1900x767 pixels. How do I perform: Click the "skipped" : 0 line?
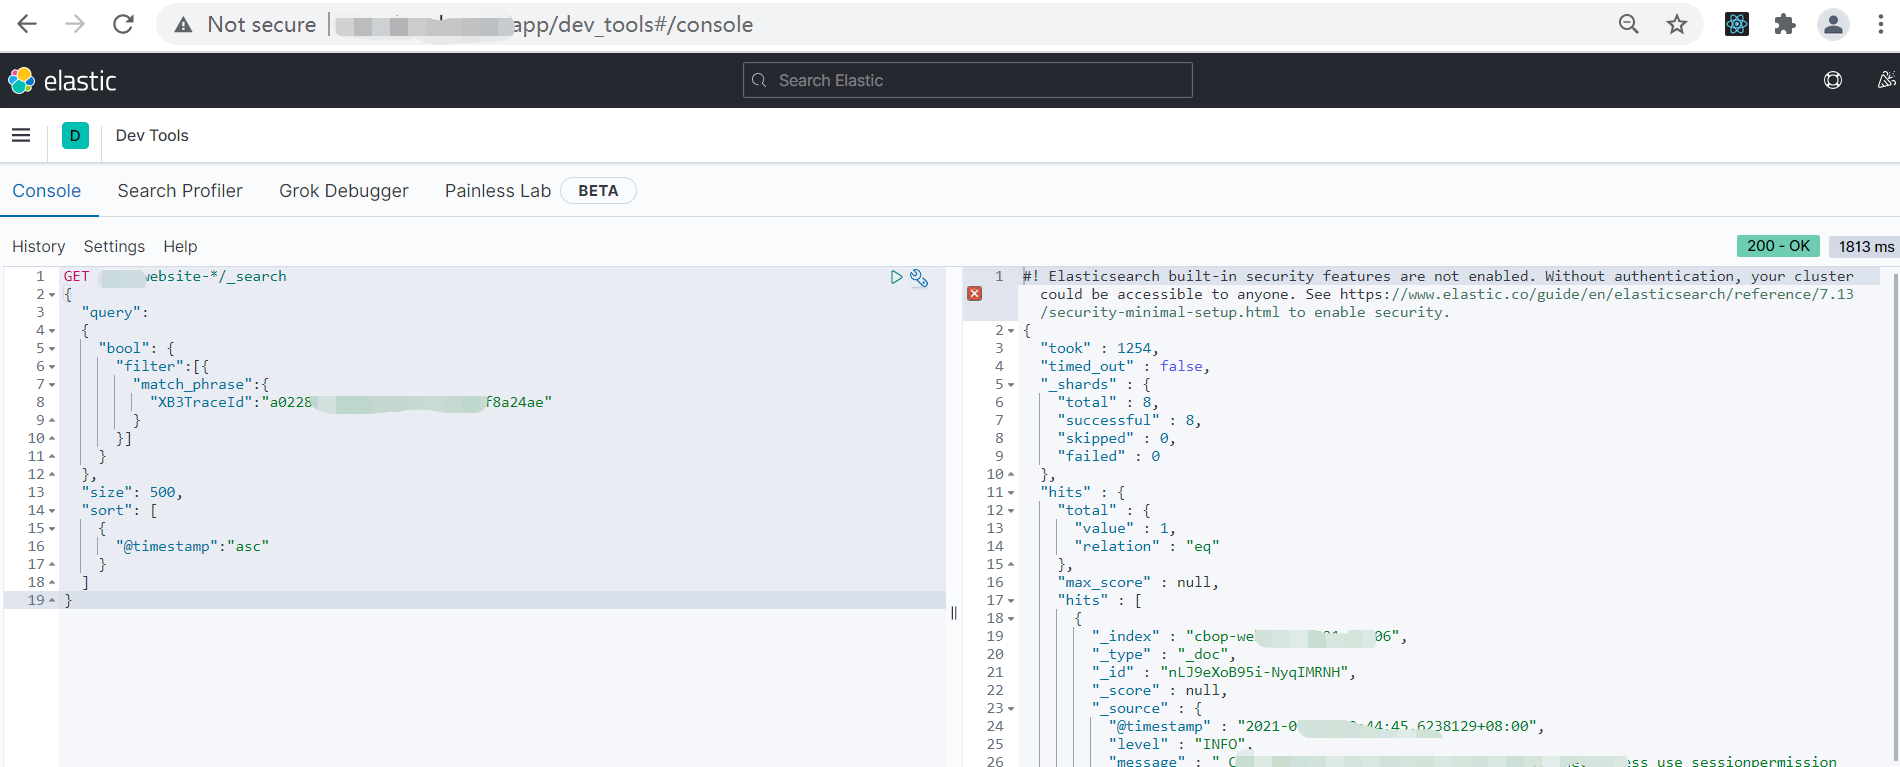click(1116, 438)
